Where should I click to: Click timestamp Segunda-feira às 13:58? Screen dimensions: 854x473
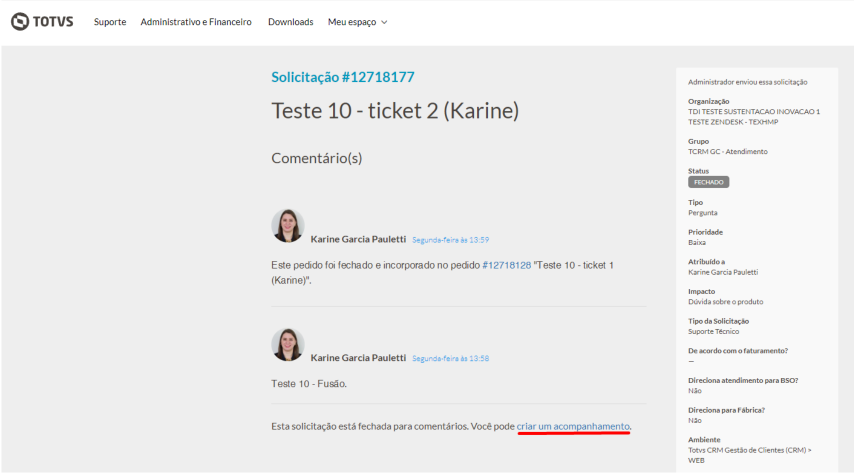click(x=450, y=359)
